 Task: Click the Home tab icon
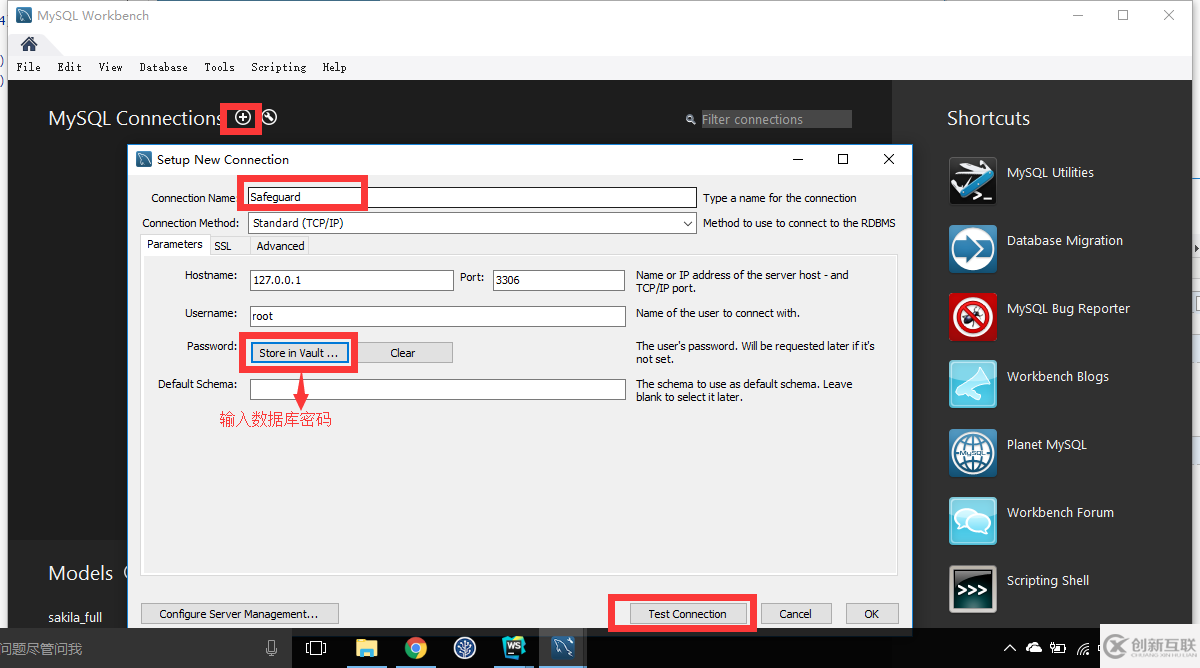click(x=29, y=44)
